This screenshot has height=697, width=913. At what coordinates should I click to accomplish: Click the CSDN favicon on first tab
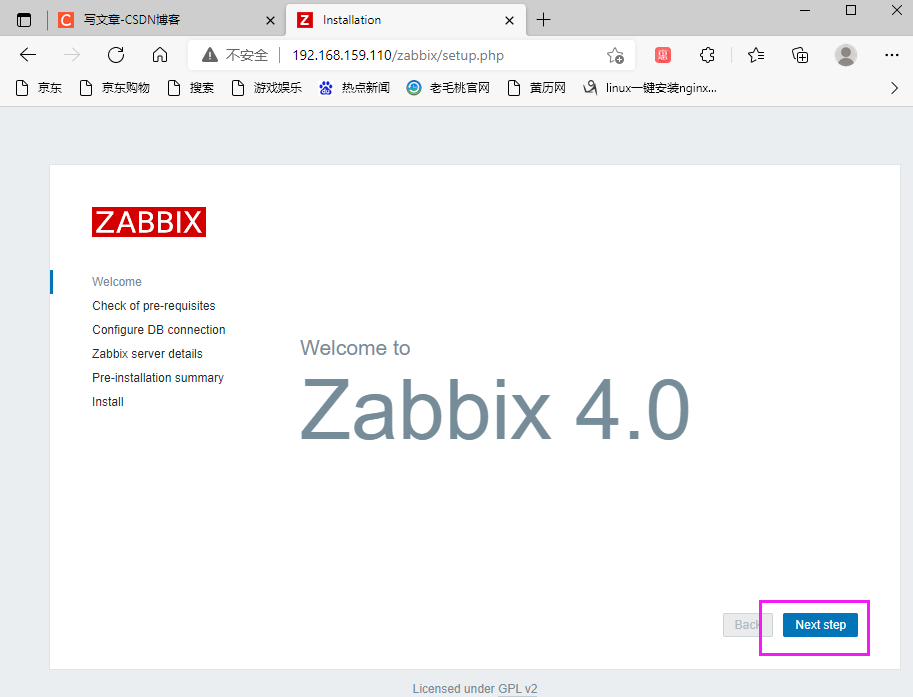tap(66, 20)
